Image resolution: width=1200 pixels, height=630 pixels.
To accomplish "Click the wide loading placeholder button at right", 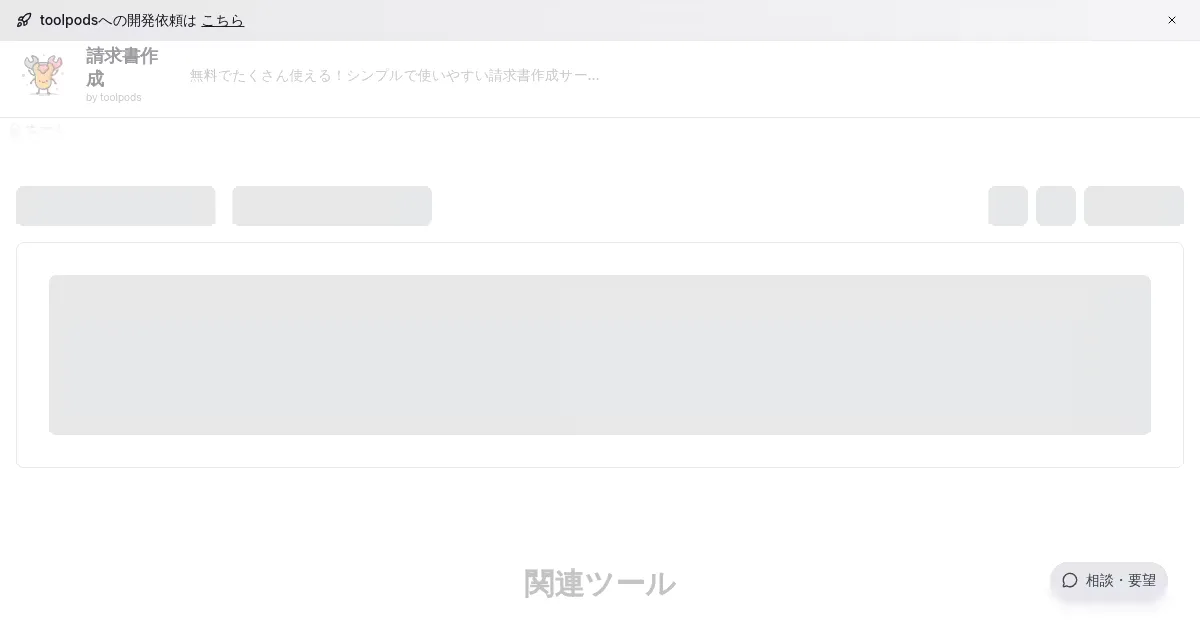I will 1134,206.
